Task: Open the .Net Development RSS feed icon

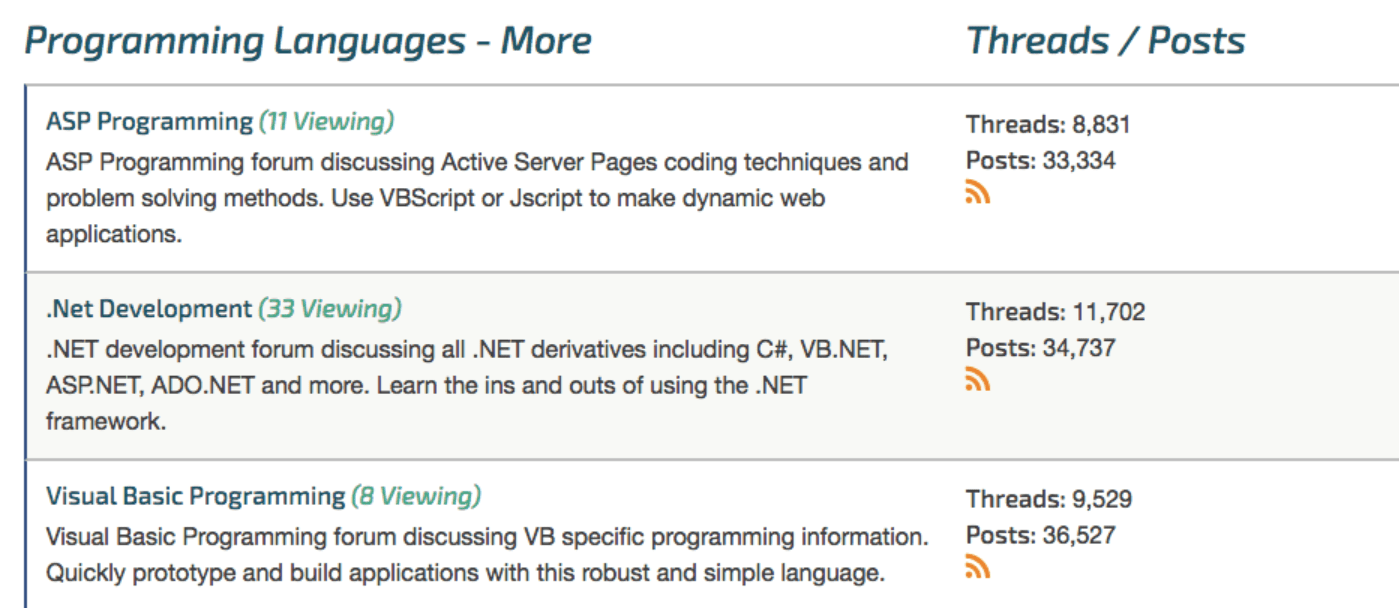Action: click(977, 379)
